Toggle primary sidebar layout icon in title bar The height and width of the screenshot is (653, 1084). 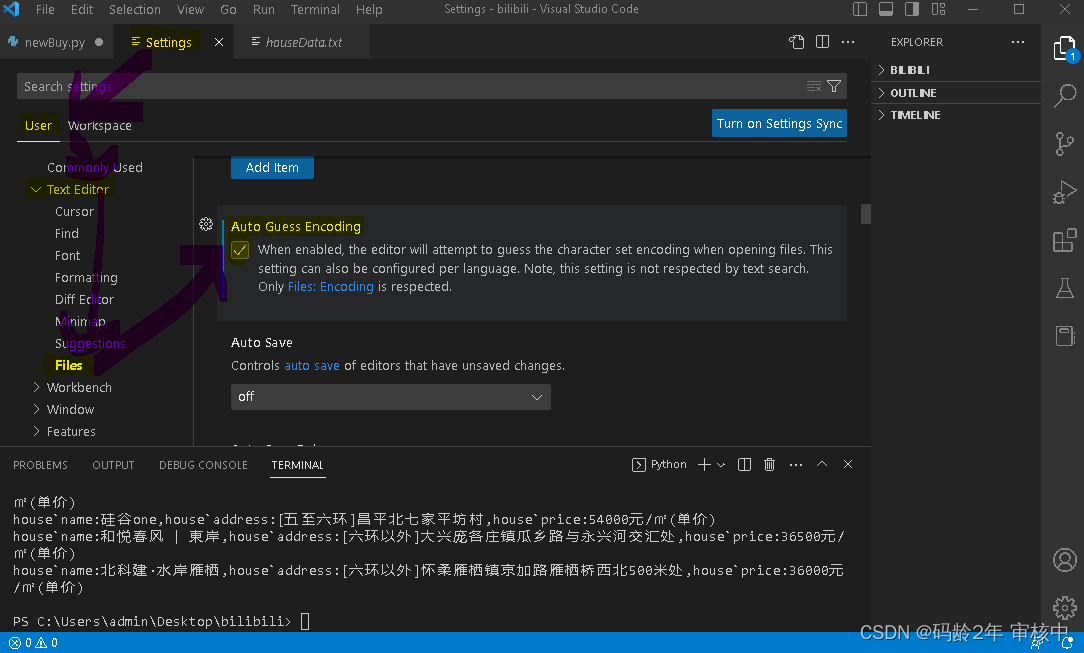(860, 9)
